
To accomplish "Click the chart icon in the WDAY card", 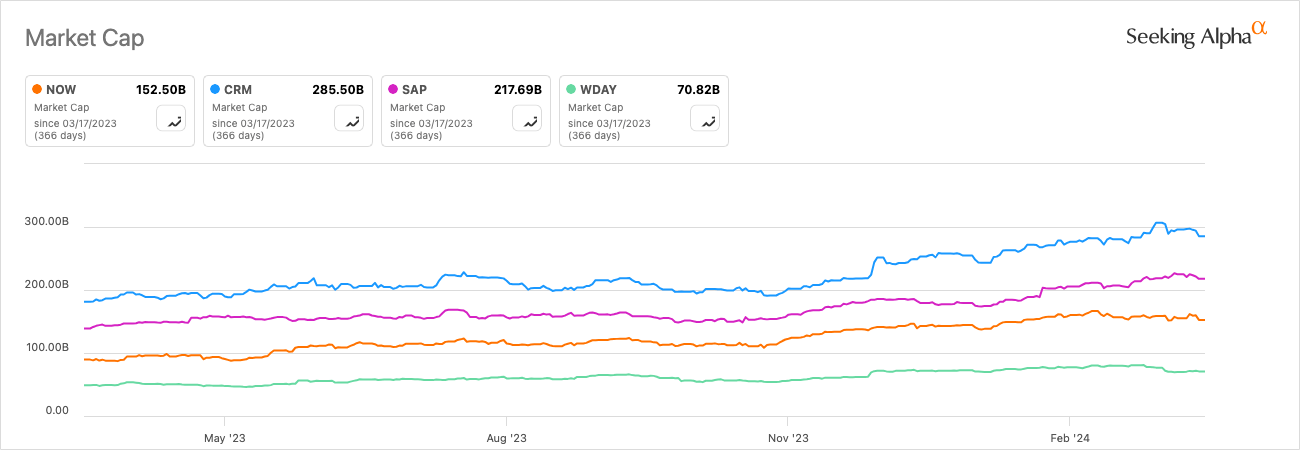I will click(x=708, y=120).
